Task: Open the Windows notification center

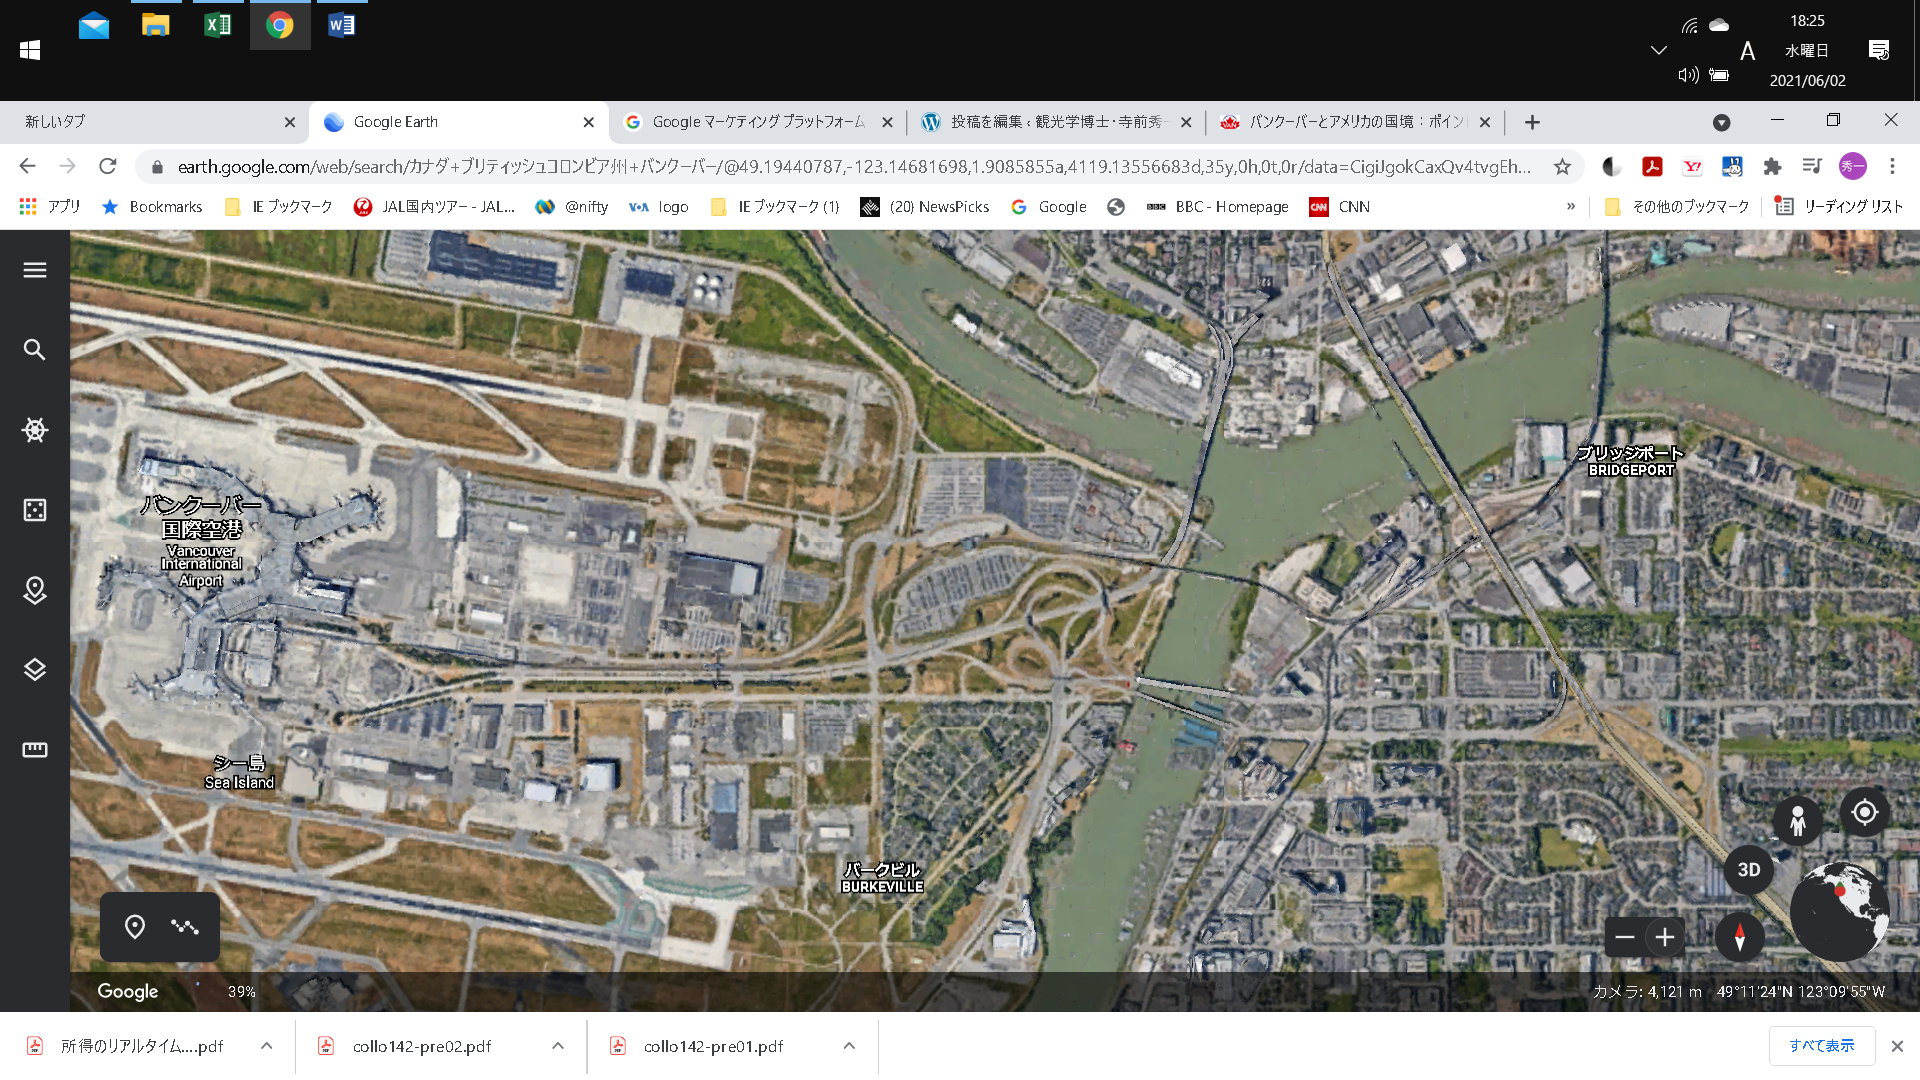Action: [x=1879, y=50]
